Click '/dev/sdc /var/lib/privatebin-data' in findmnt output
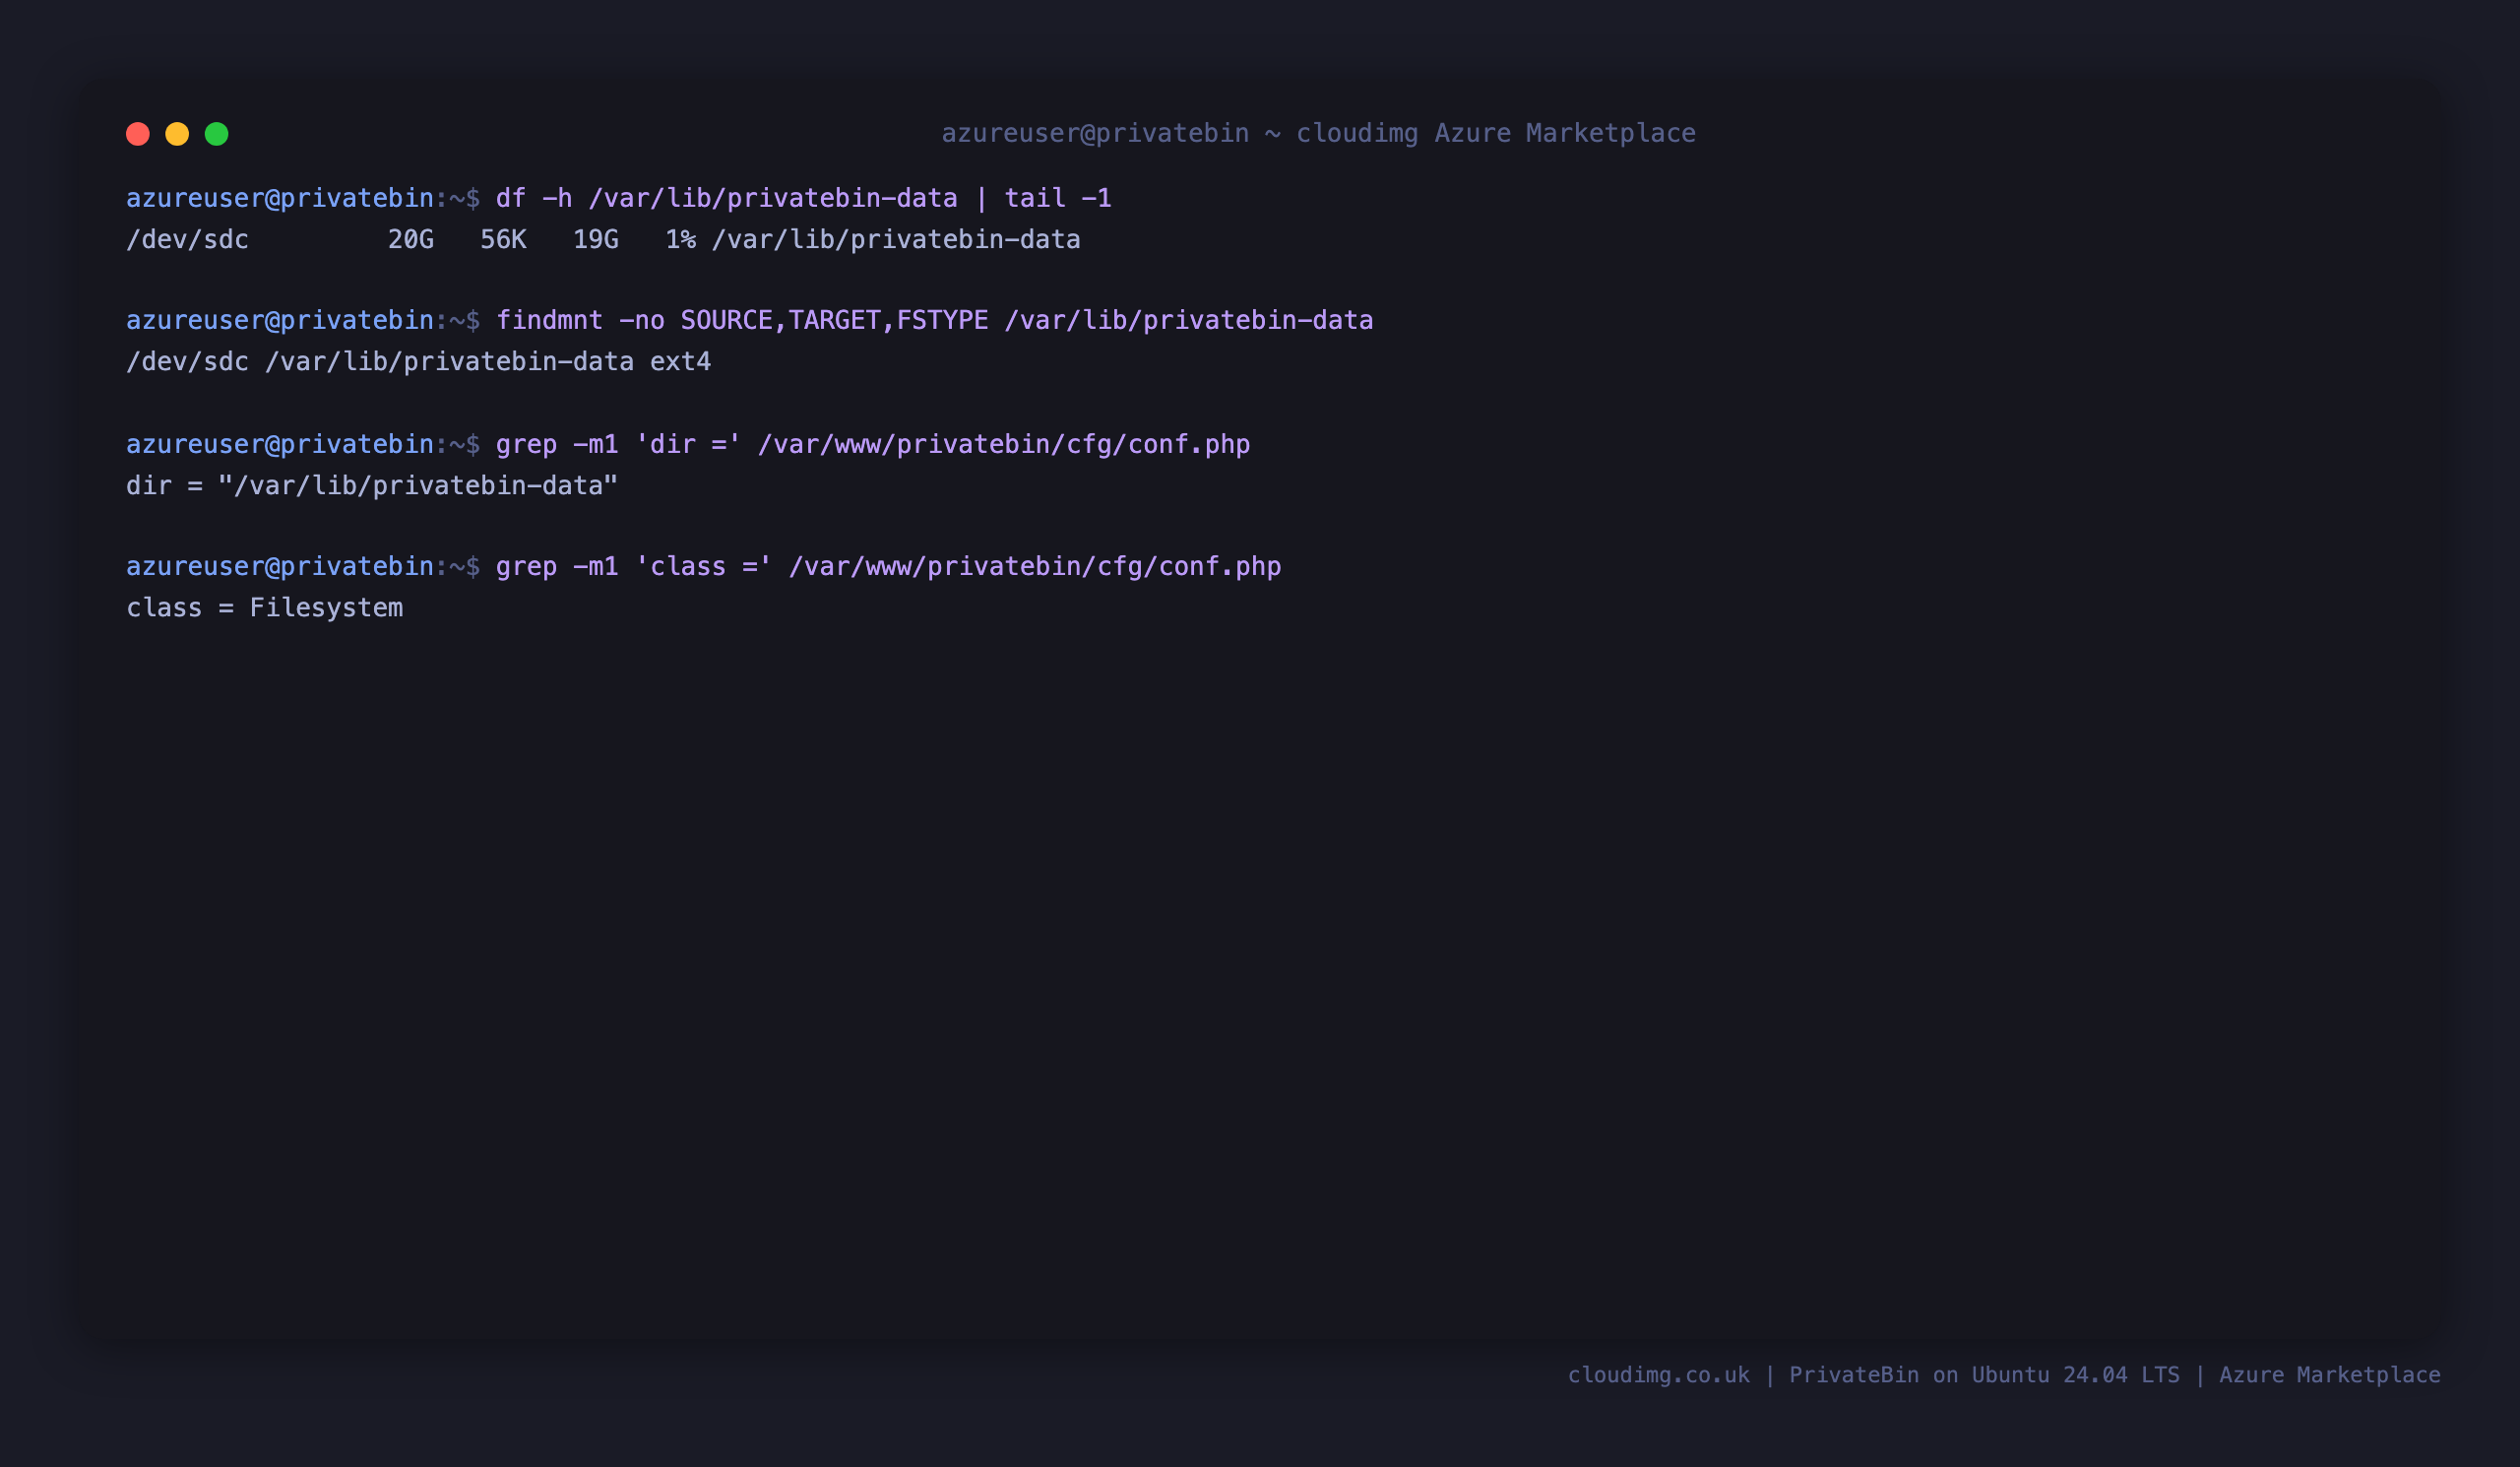 point(380,362)
